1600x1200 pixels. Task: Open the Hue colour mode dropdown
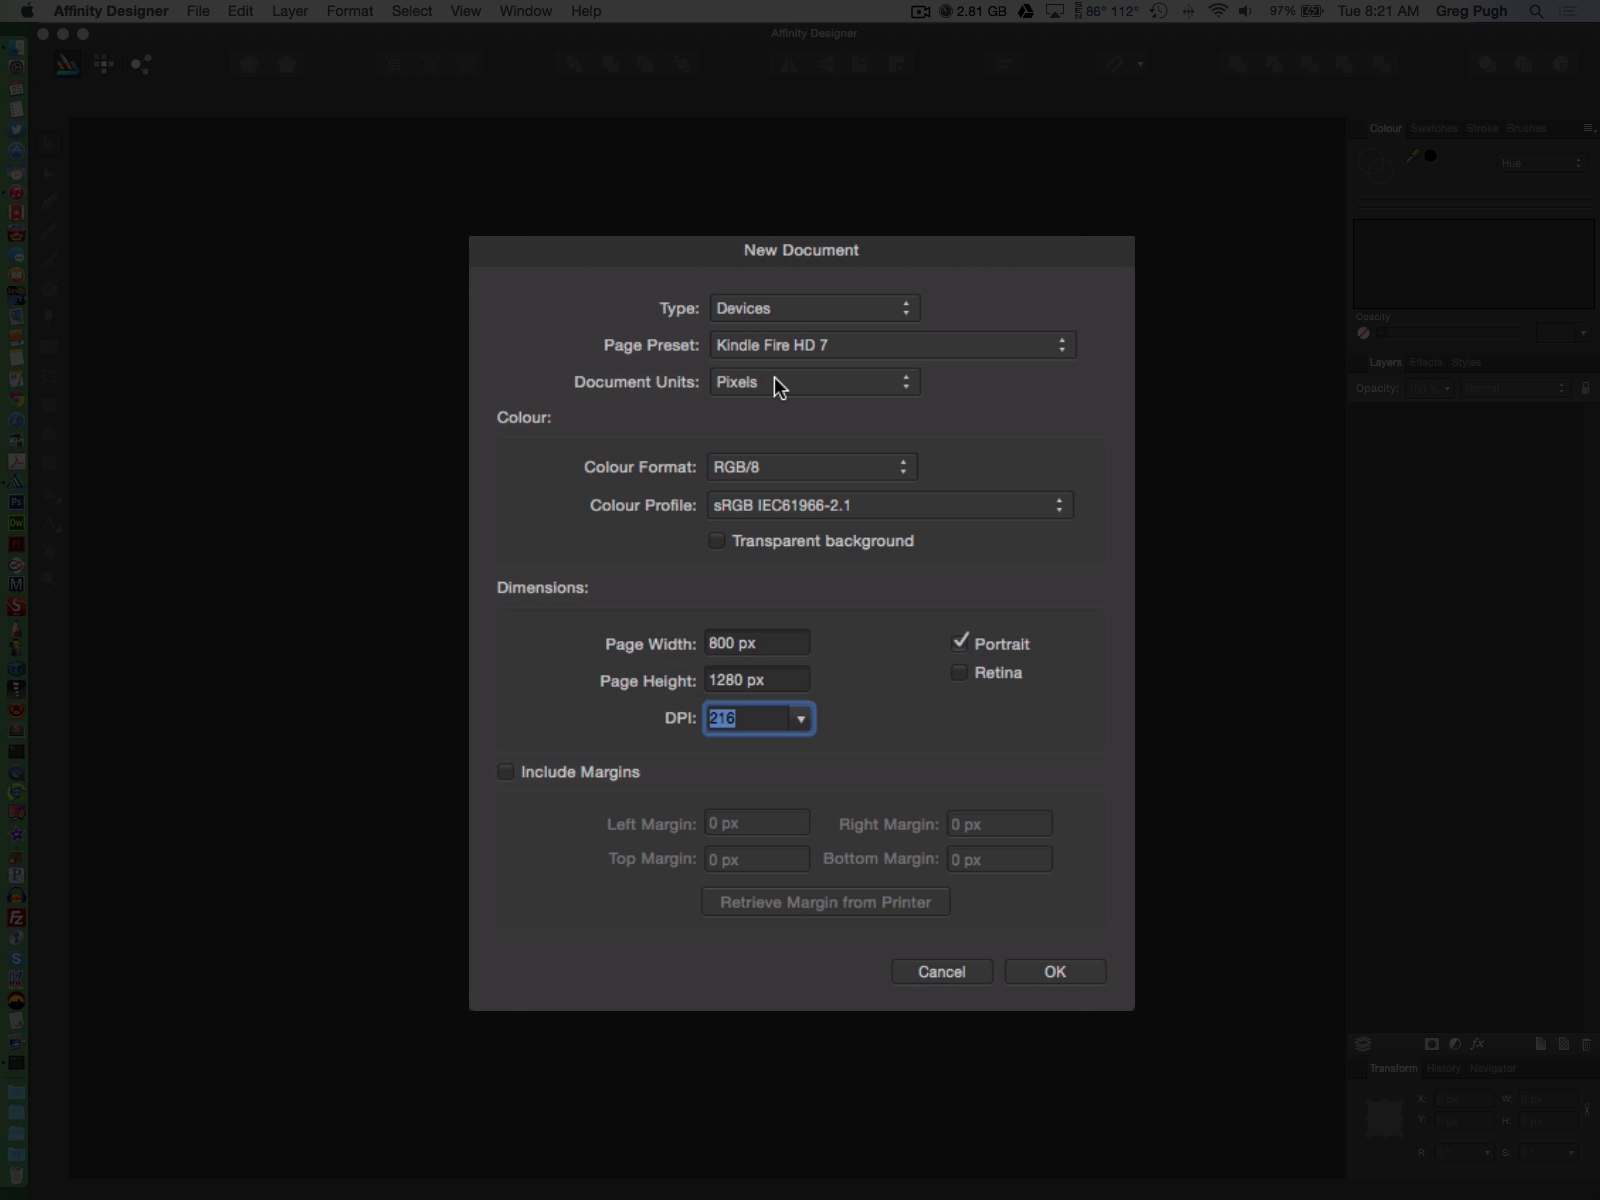[x=1541, y=163]
